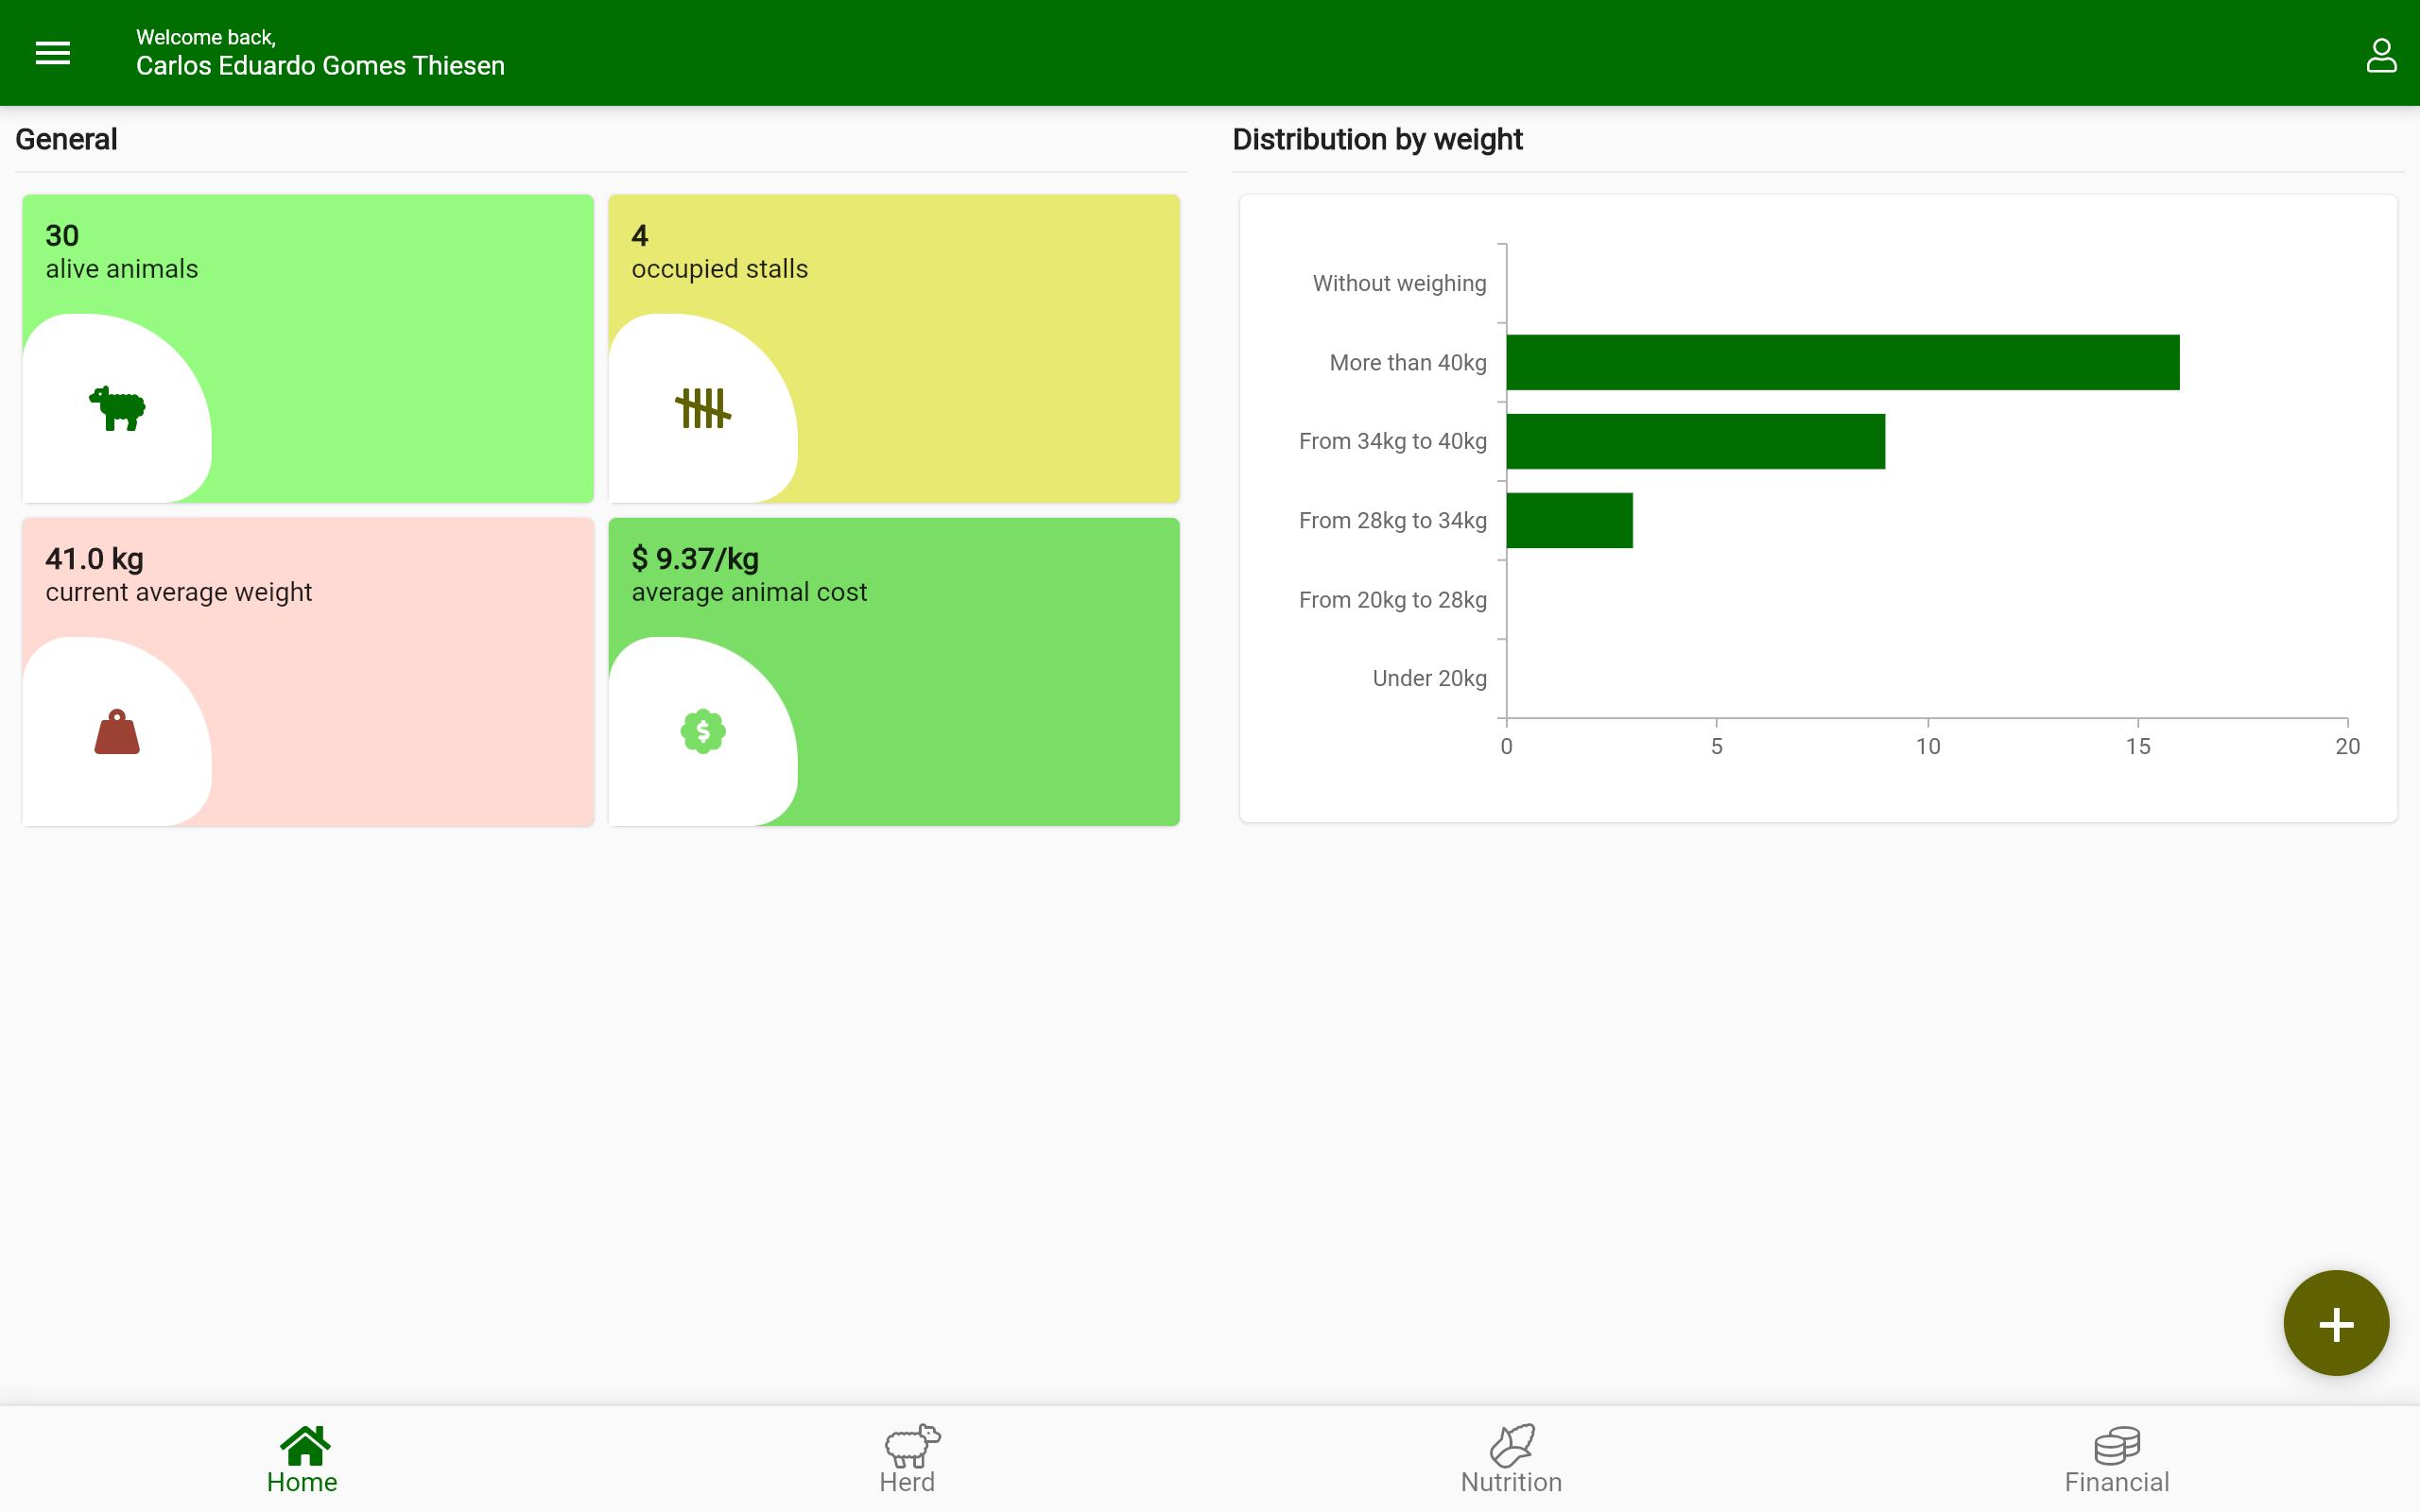Click the From 28kg to 34kg bar
The image size is (2420, 1512).
click(1569, 520)
